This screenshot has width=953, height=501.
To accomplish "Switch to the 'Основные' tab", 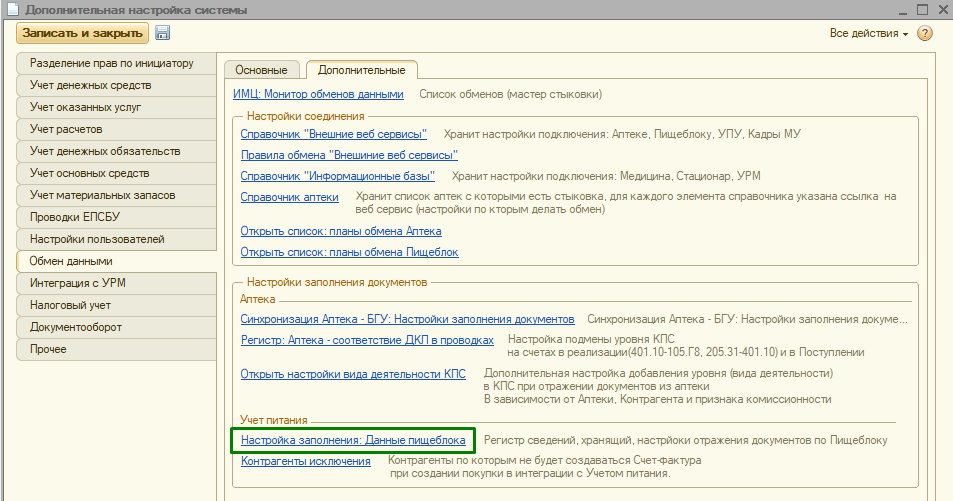I will (261, 70).
